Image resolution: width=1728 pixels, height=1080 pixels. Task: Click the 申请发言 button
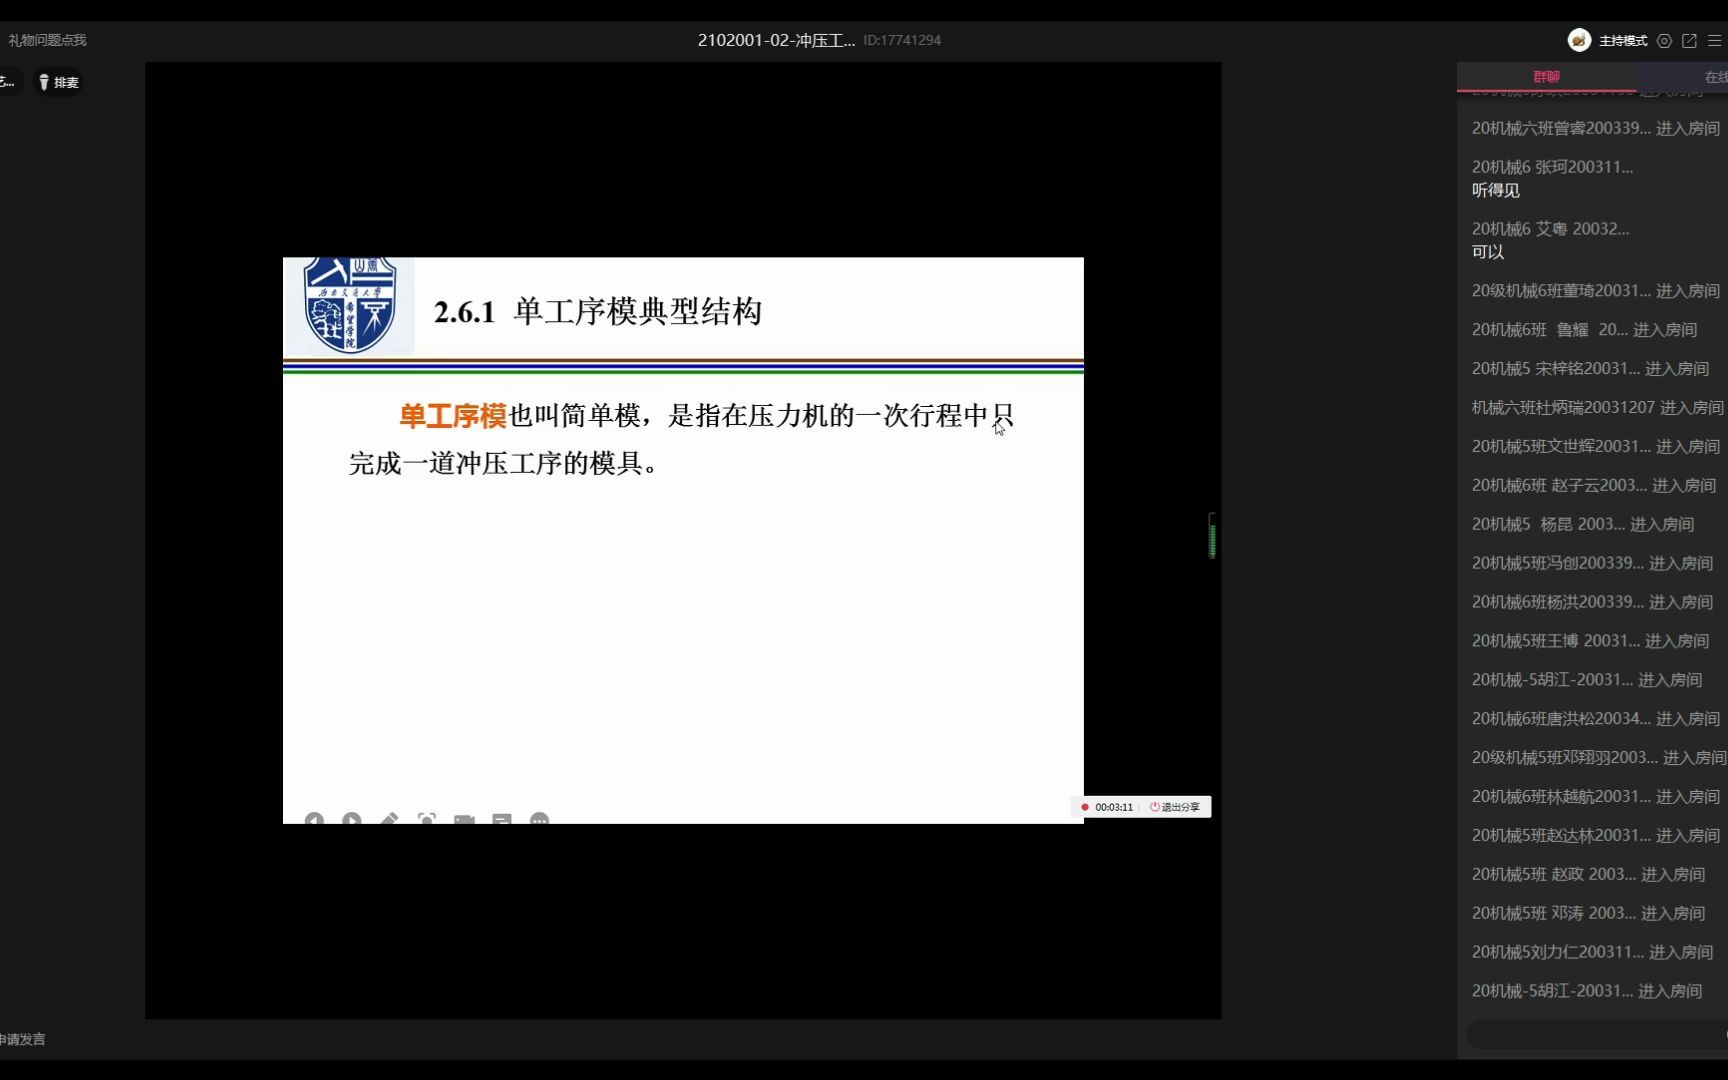tap(22, 1039)
